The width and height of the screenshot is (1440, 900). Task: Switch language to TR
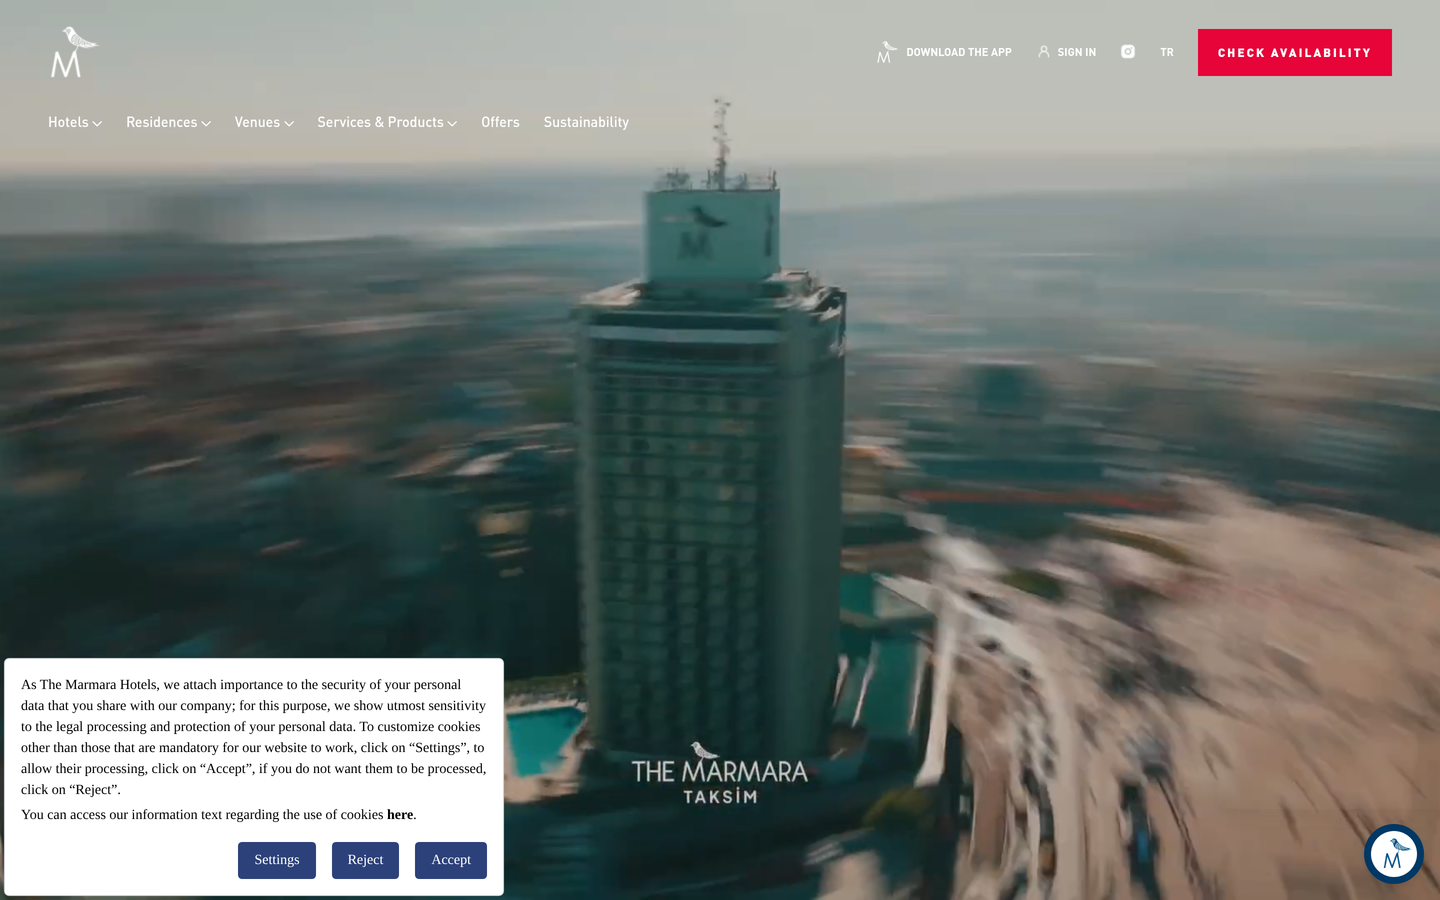pos(1167,52)
